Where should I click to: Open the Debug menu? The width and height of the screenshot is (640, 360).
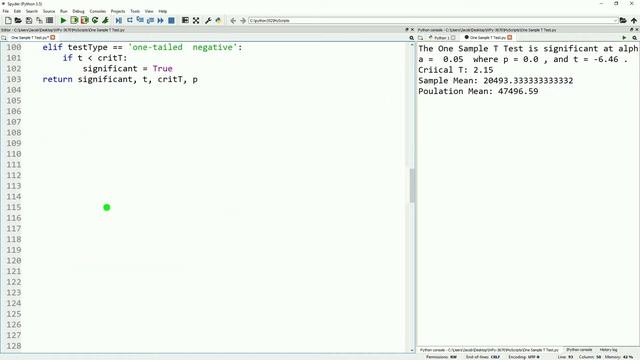tap(78, 11)
